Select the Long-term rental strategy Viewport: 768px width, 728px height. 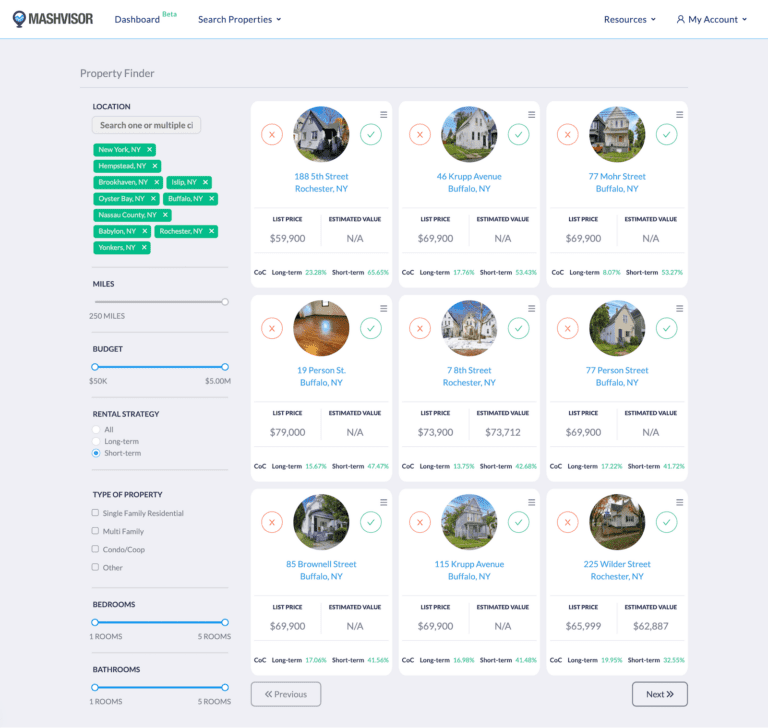click(96, 441)
